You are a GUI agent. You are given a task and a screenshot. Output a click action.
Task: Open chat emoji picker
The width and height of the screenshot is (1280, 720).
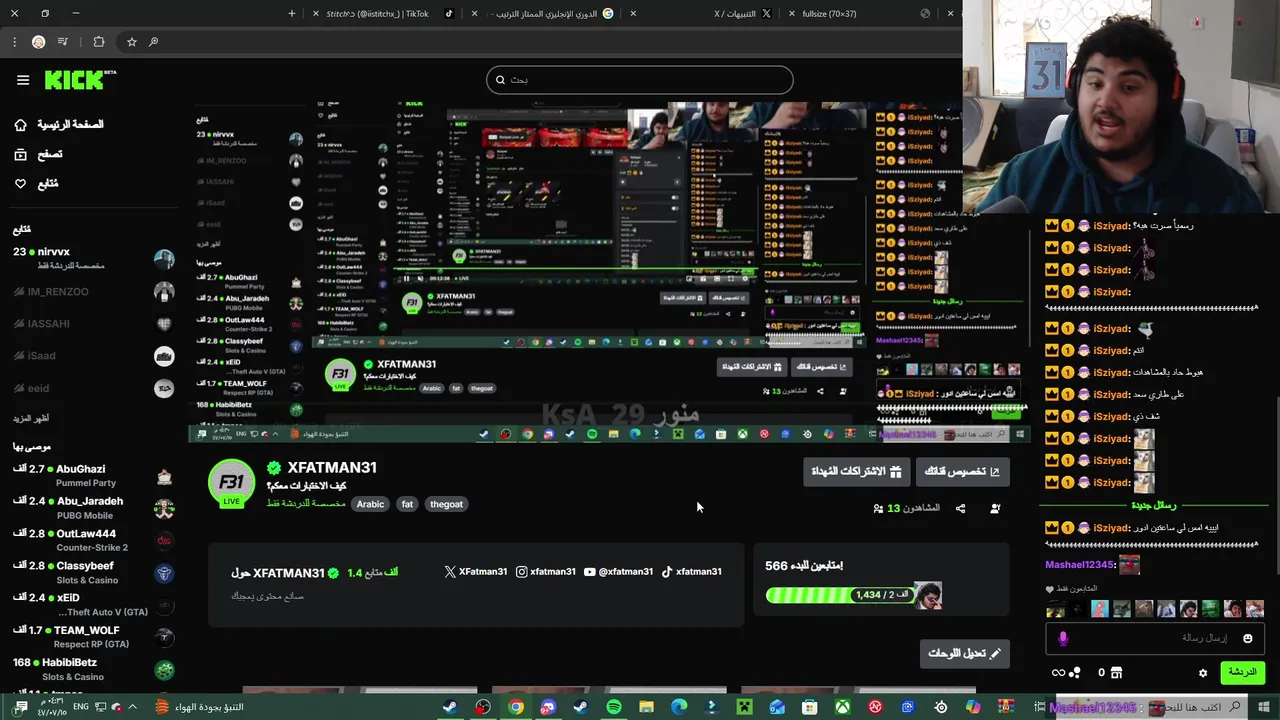1247,638
